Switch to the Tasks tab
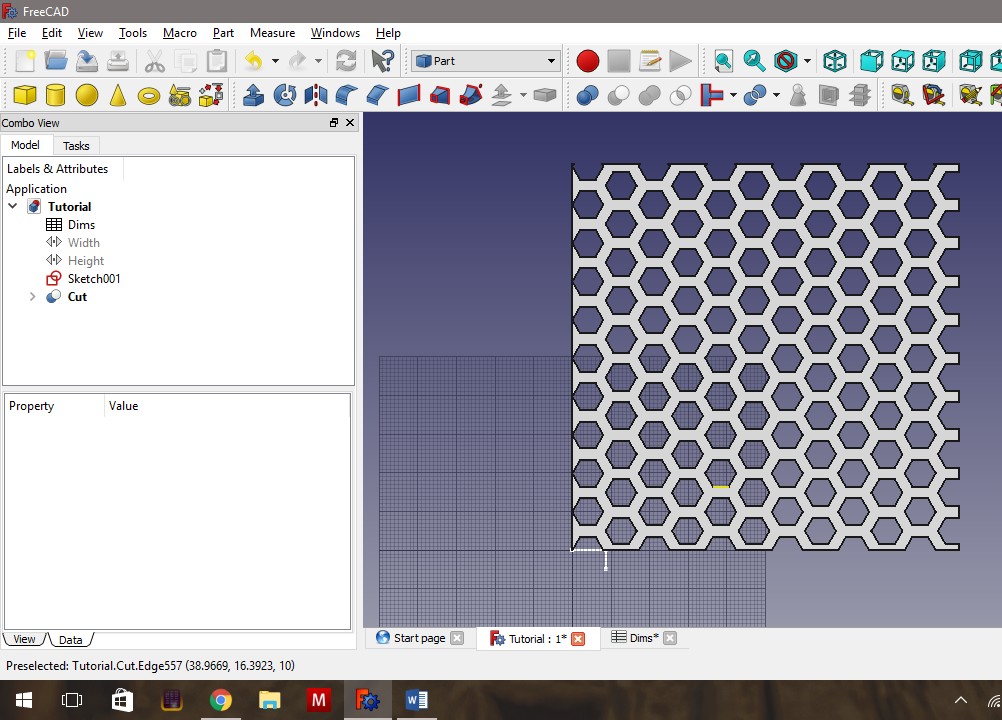Screen dimensions: 1002x720 [76, 146]
